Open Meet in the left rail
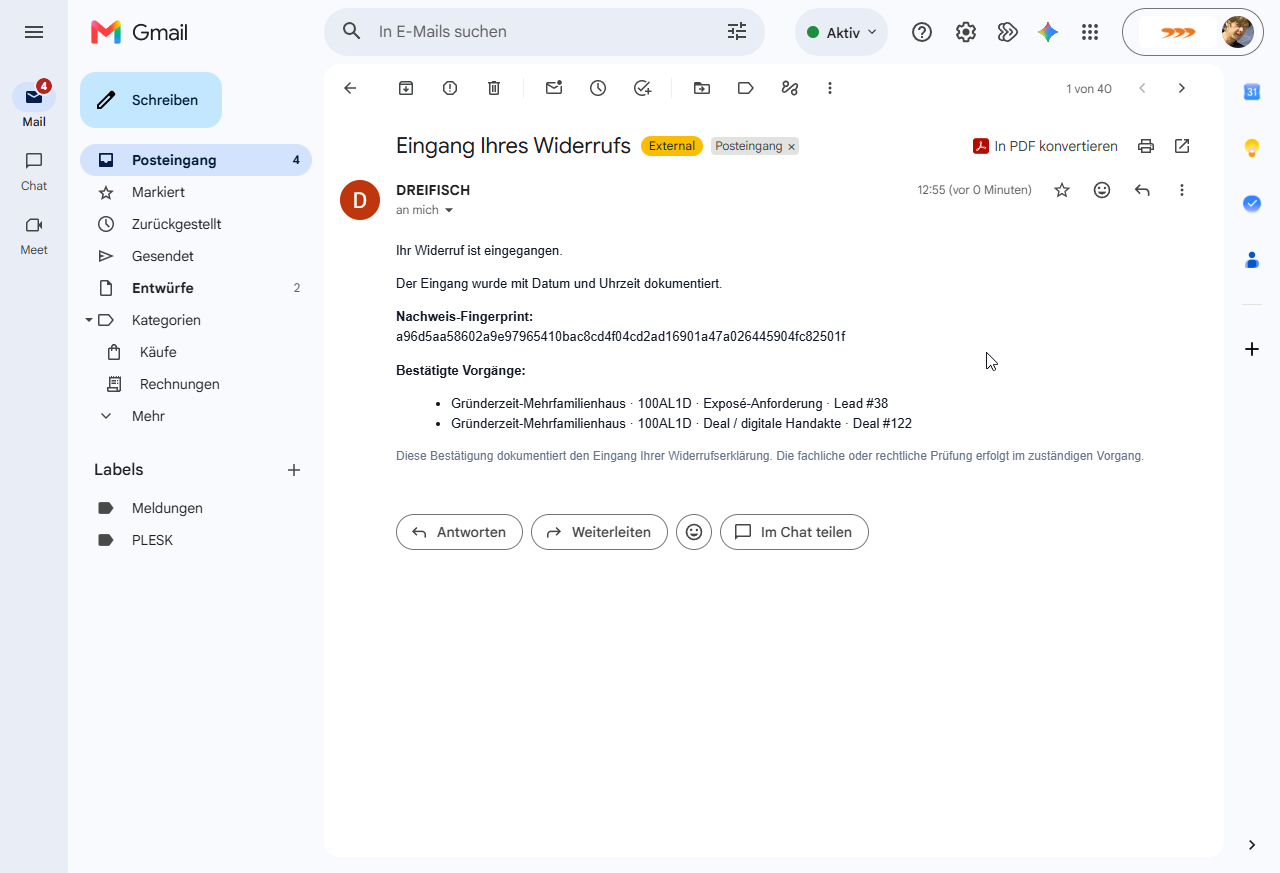Screen dimensions: 1280x873 tap(34, 234)
